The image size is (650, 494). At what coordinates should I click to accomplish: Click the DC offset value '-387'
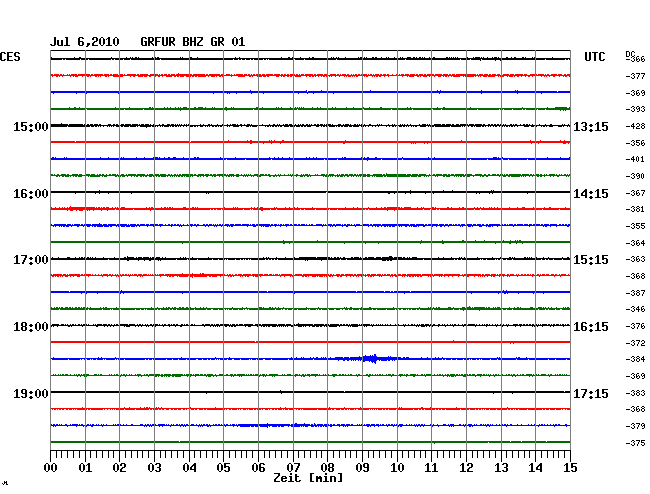[x=635, y=293]
